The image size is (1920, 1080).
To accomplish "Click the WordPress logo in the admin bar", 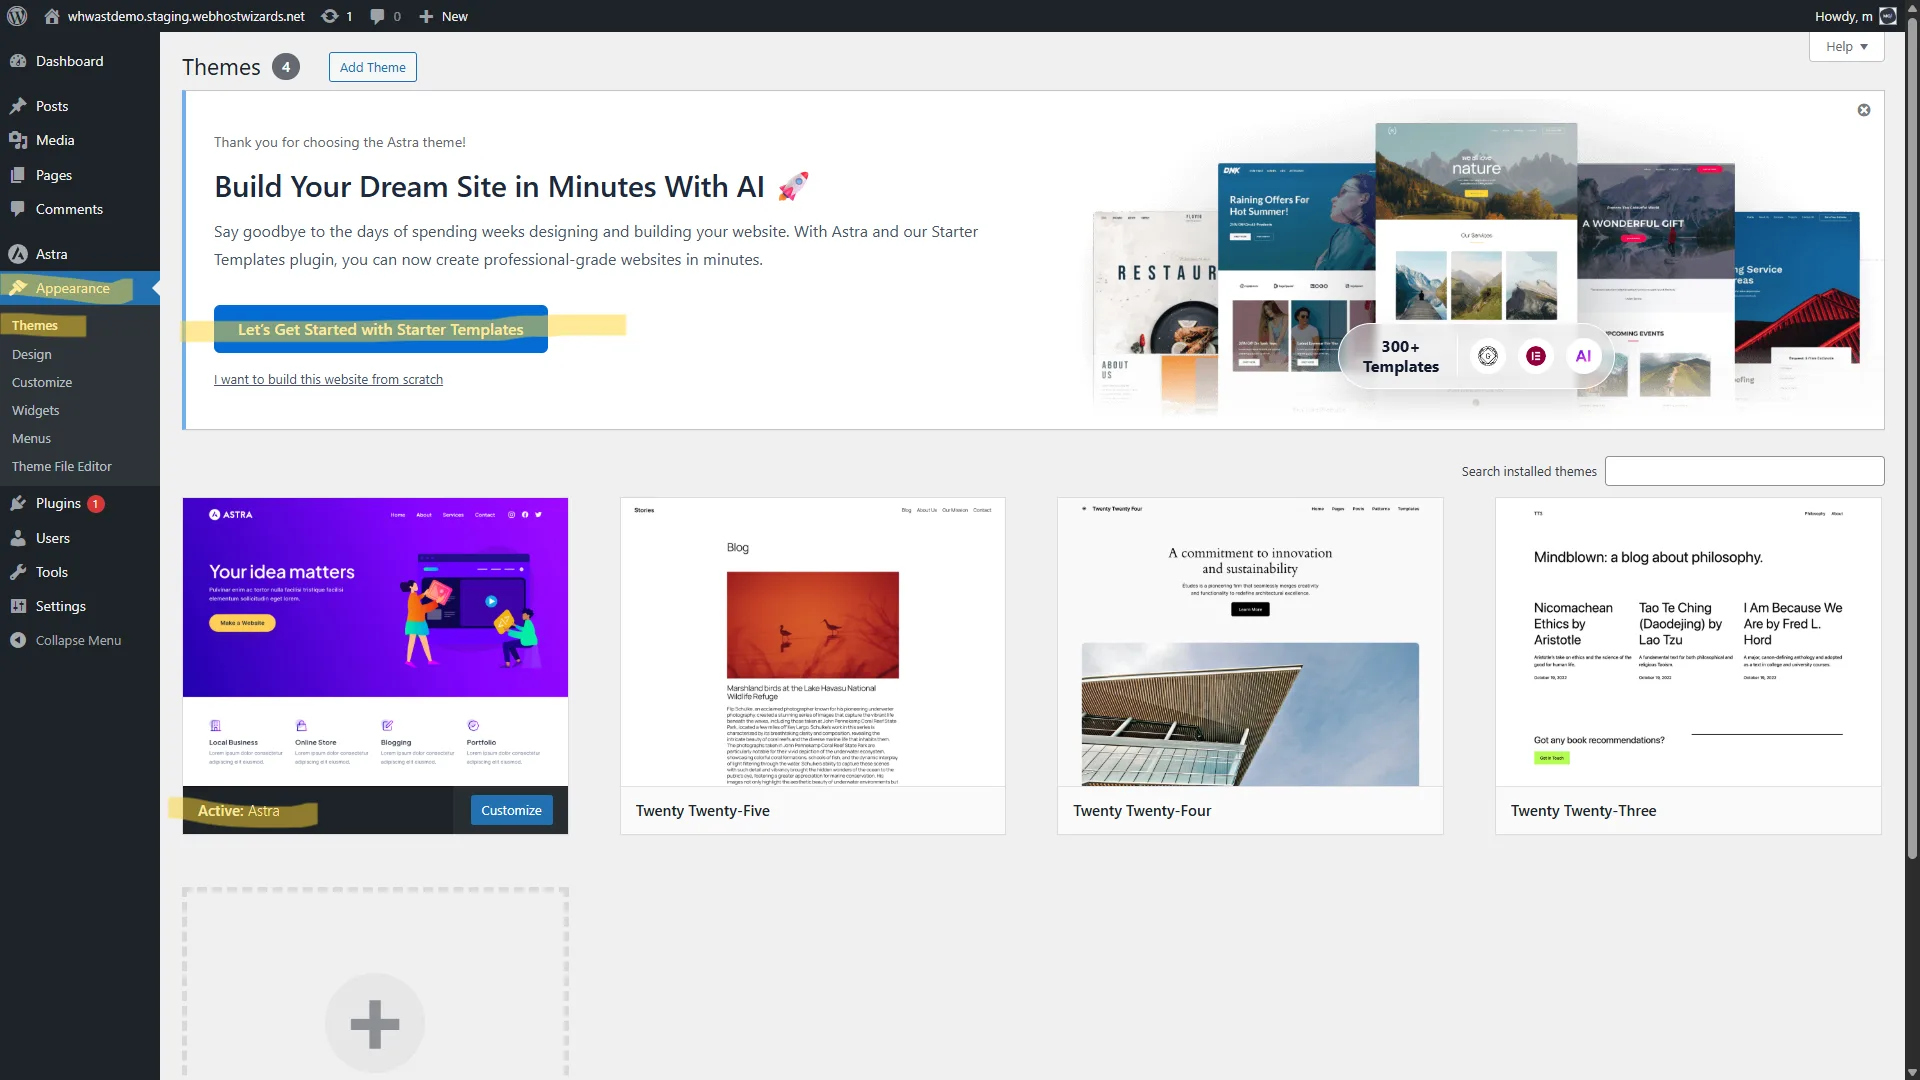I will point(16,16).
